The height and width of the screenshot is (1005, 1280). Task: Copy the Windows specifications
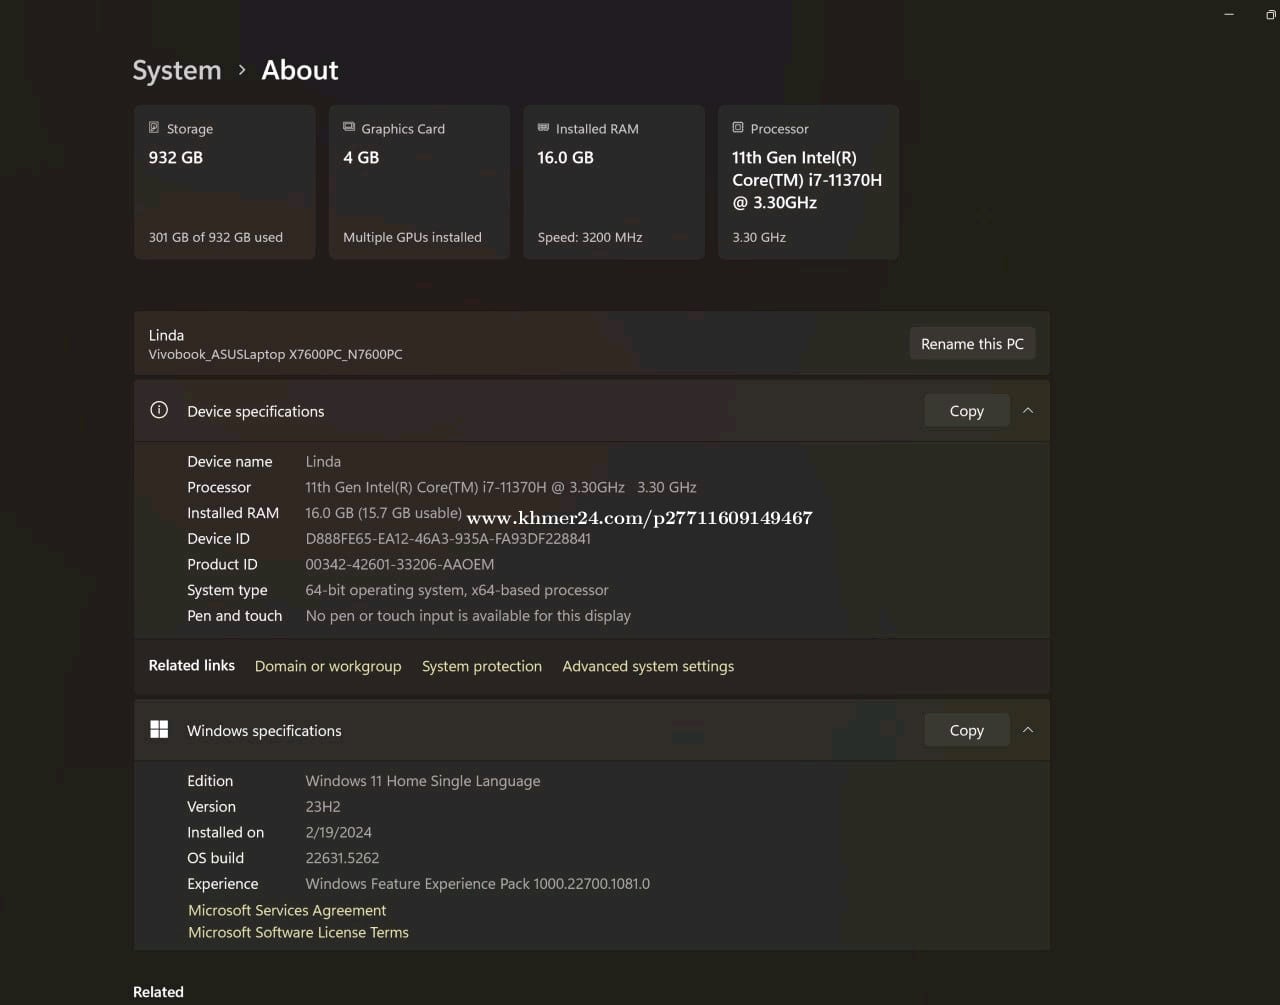(x=966, y=730)
